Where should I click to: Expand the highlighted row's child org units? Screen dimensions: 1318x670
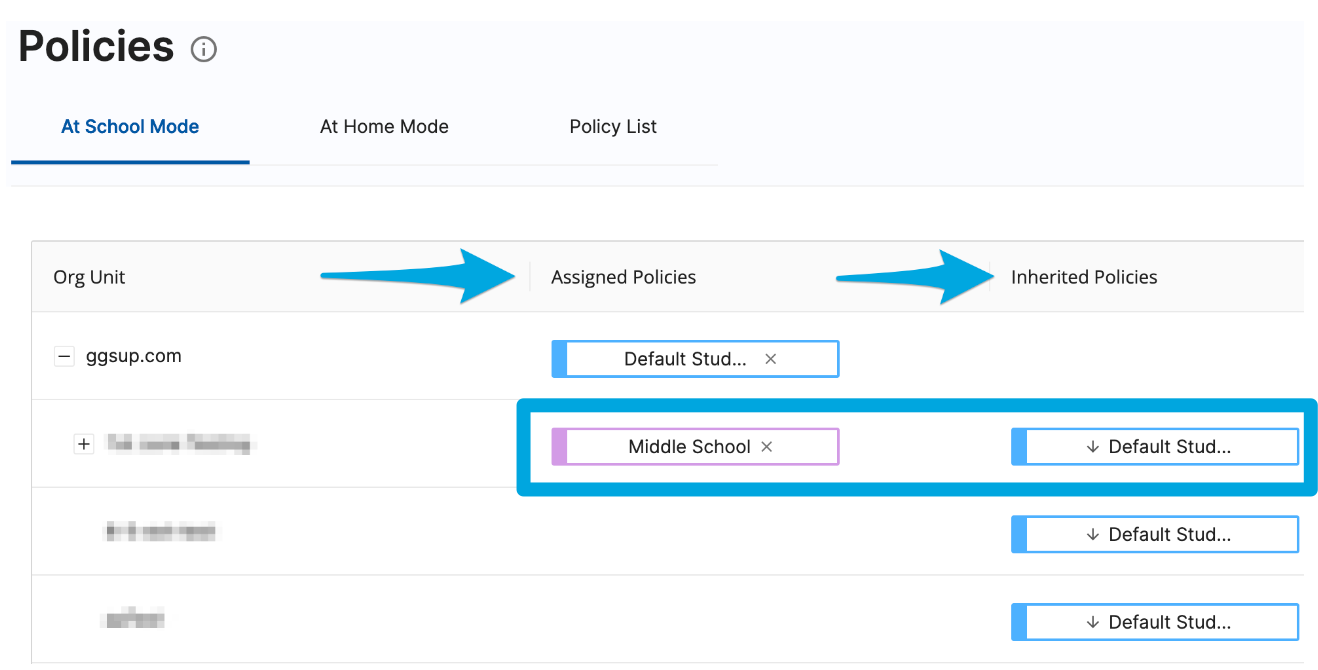coord(84,444)
